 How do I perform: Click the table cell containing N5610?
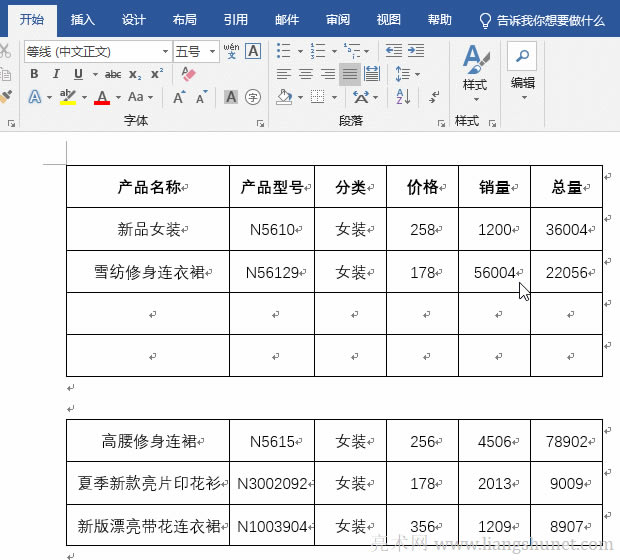click(272, 230)
